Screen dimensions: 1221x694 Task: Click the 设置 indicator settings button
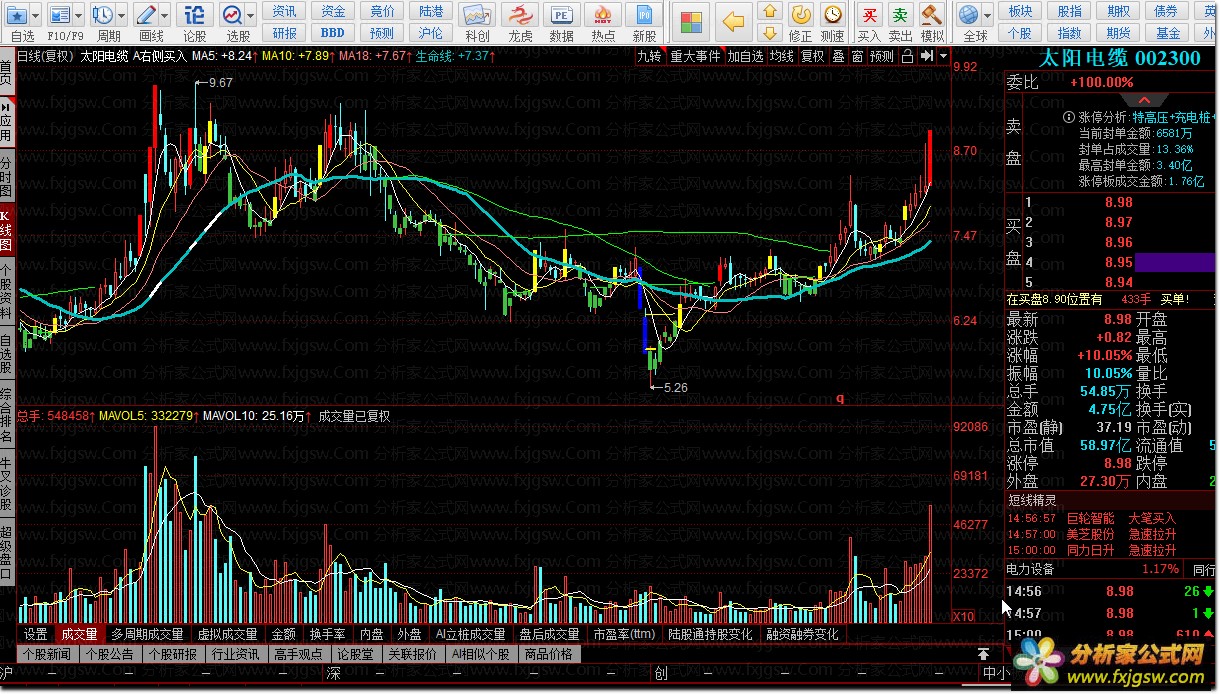pyautogui.click(x=36, y=634)
